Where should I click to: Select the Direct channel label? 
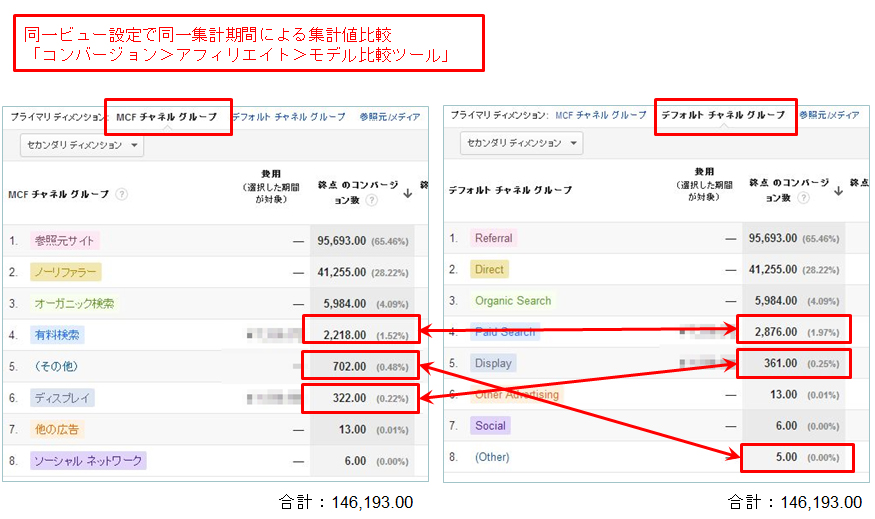pyautogui.click(x=489, y=269)
